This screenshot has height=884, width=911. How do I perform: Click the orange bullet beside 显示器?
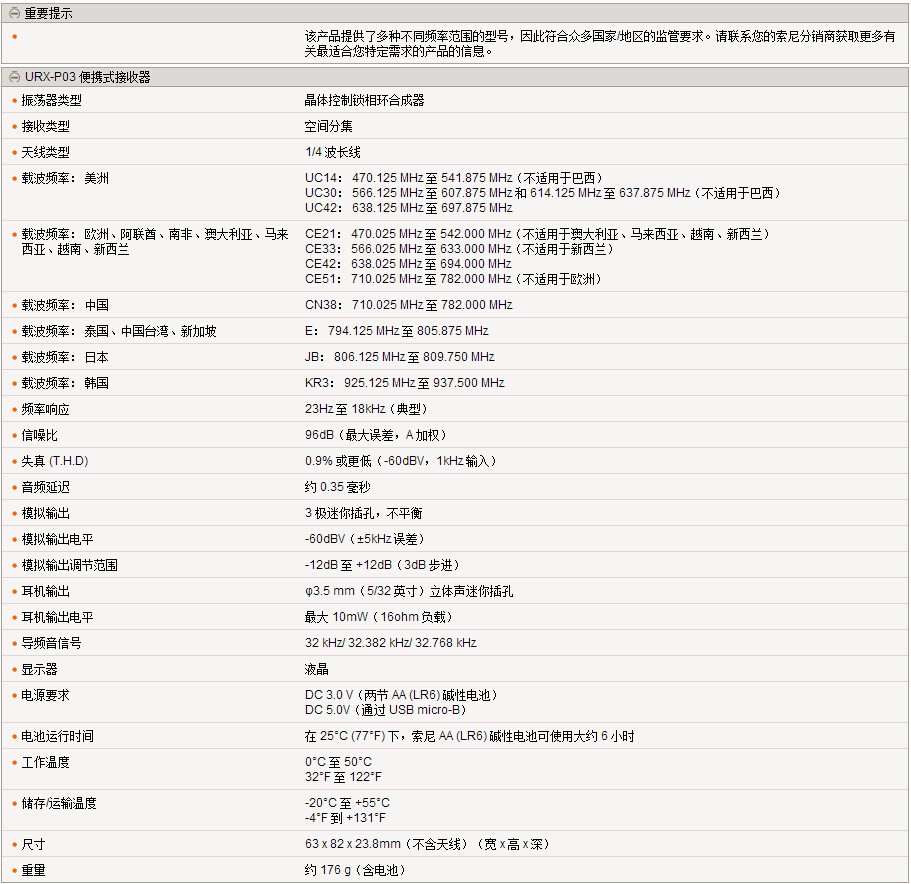[14, 670]
